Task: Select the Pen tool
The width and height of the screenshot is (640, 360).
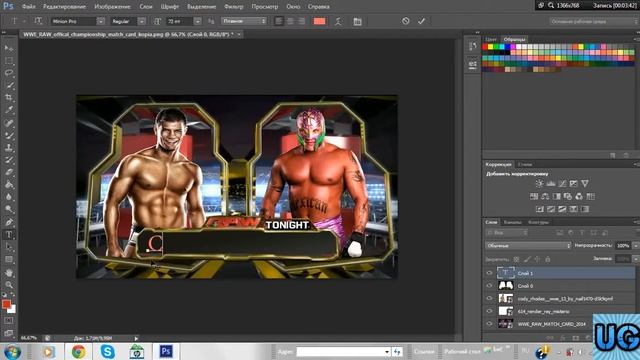Action: 9,222
